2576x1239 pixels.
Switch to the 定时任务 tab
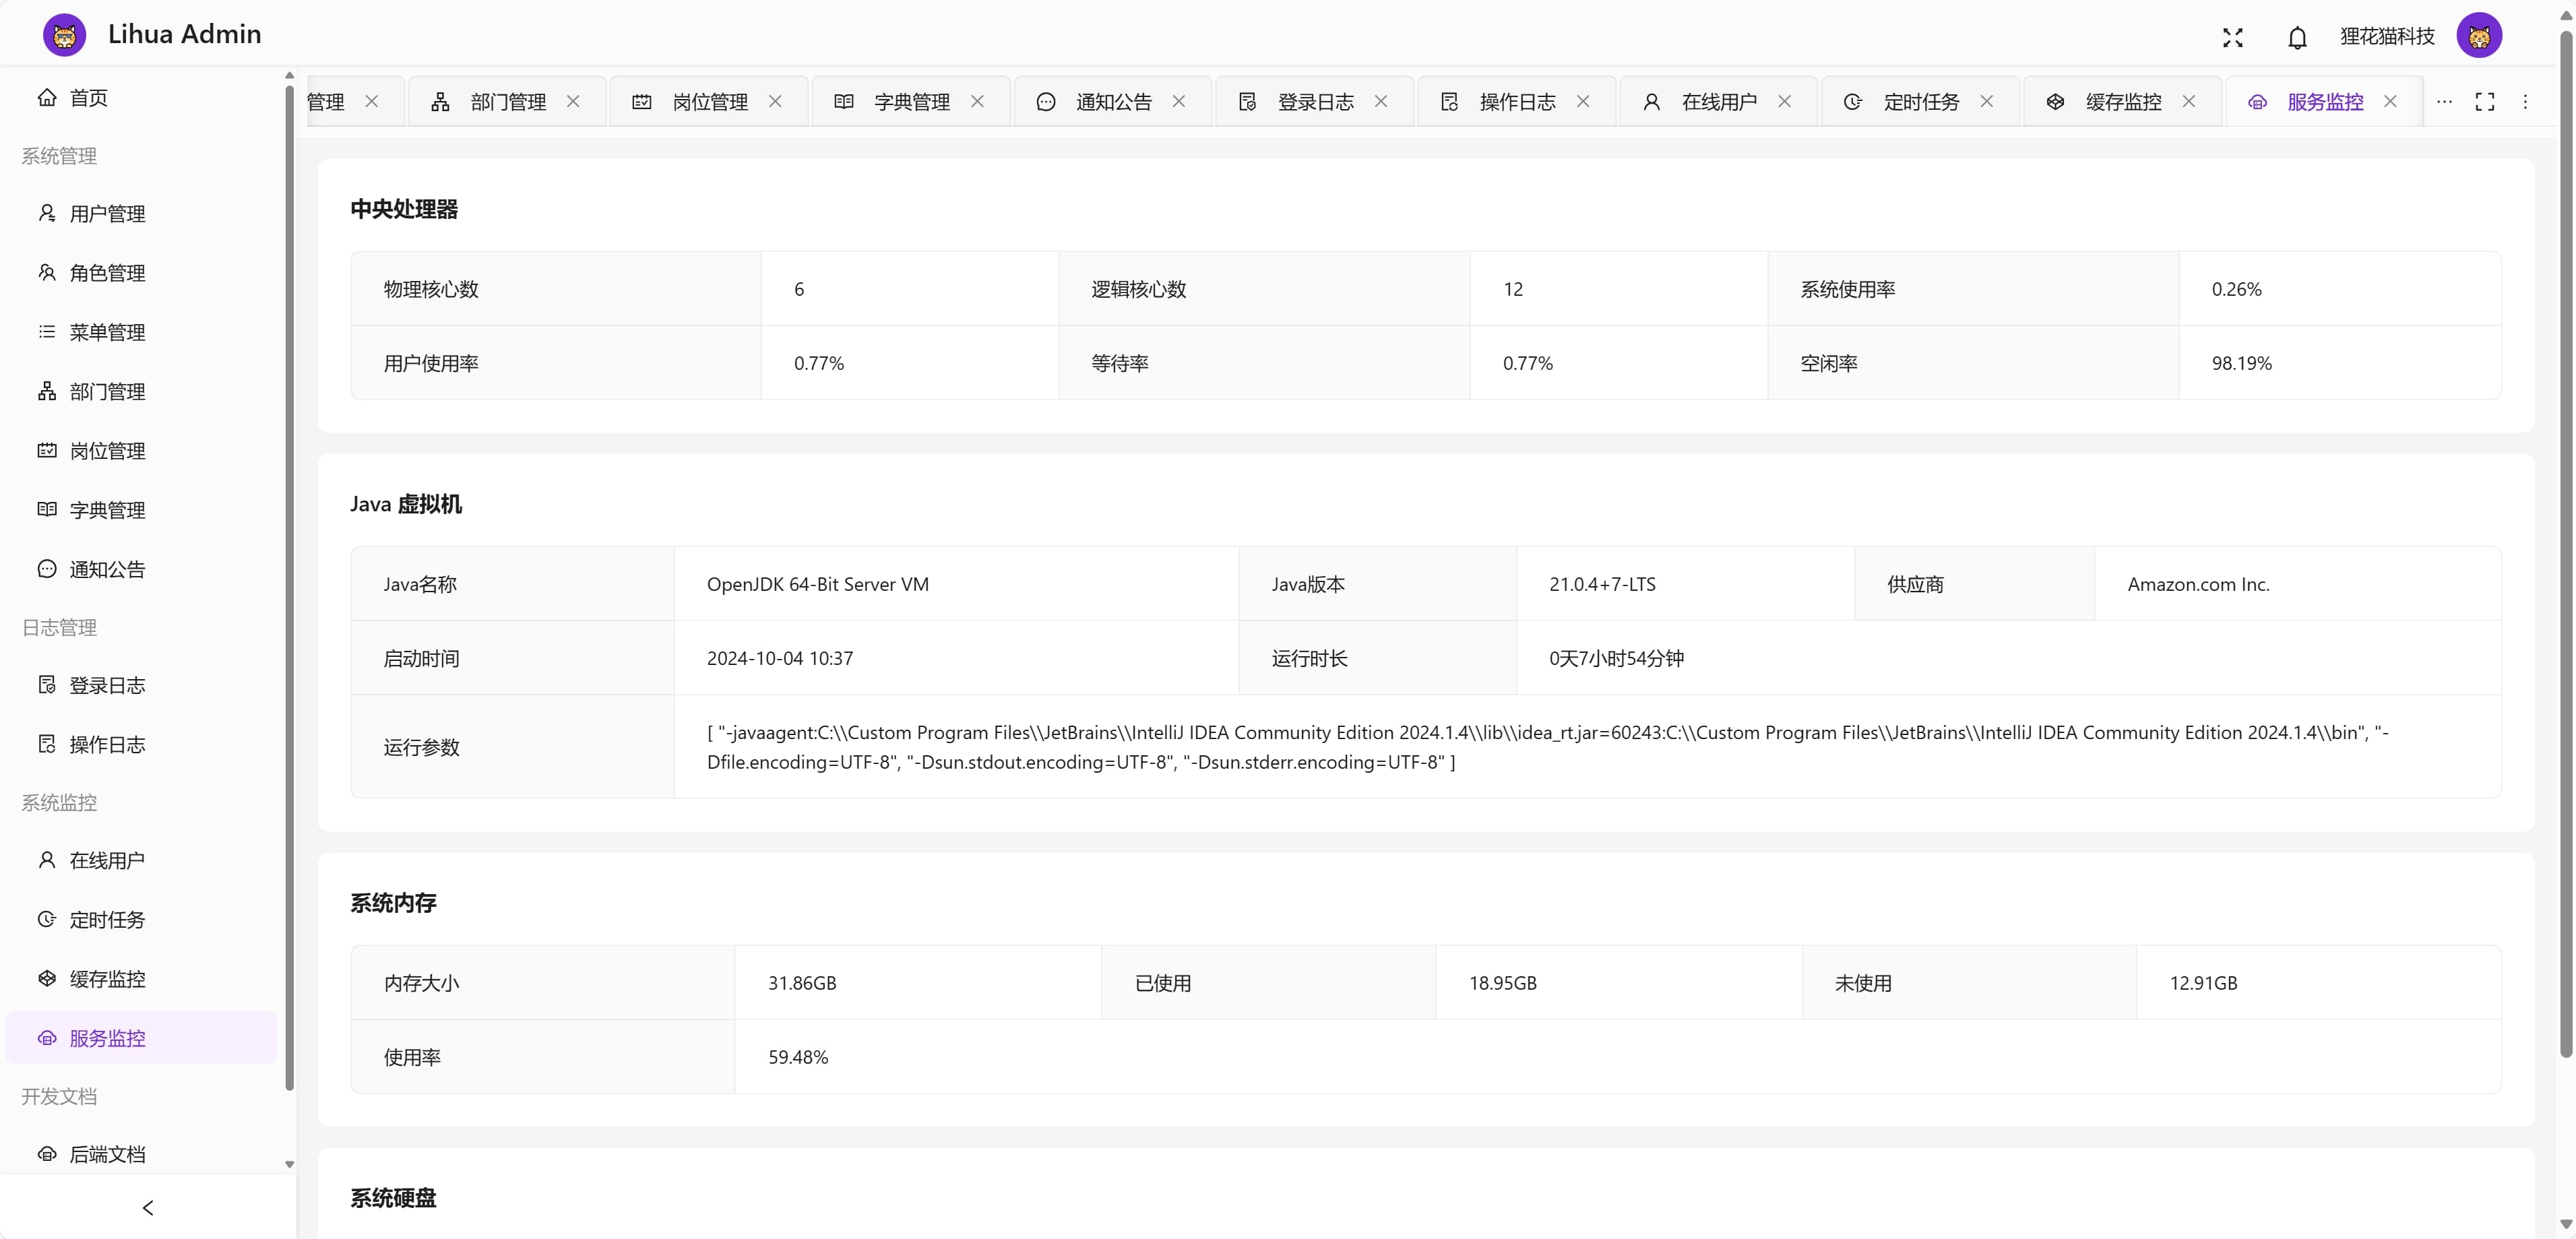pyautogui.click(x=1921, y=102)
